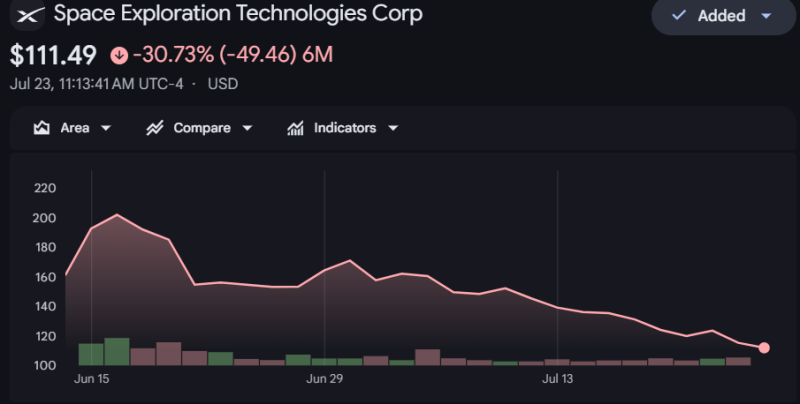800x404 pixels.
Task: Click the Indicators bar chart icon
Action: point(295,128)
